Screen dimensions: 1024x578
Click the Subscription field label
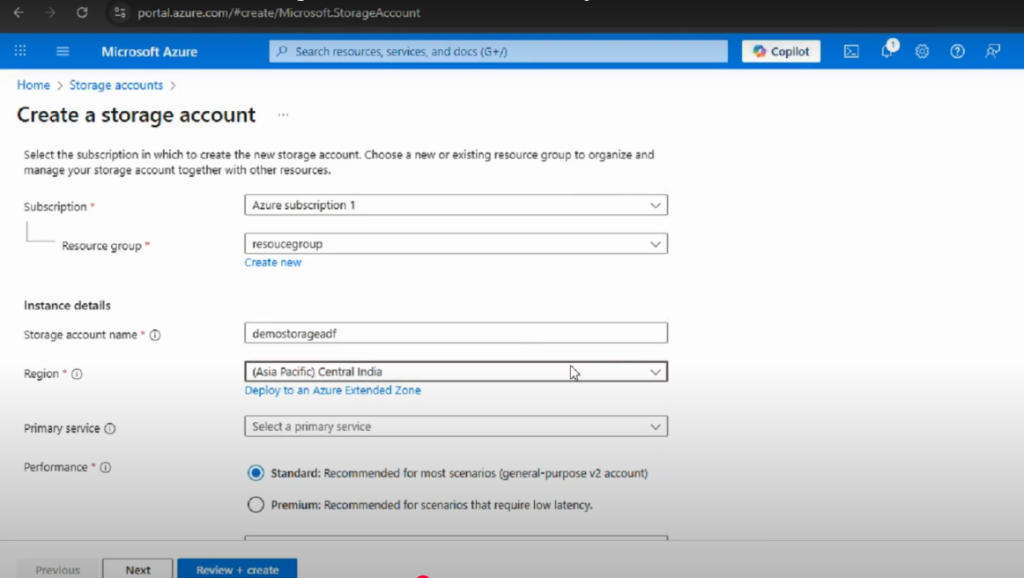[x=56, y=207]
